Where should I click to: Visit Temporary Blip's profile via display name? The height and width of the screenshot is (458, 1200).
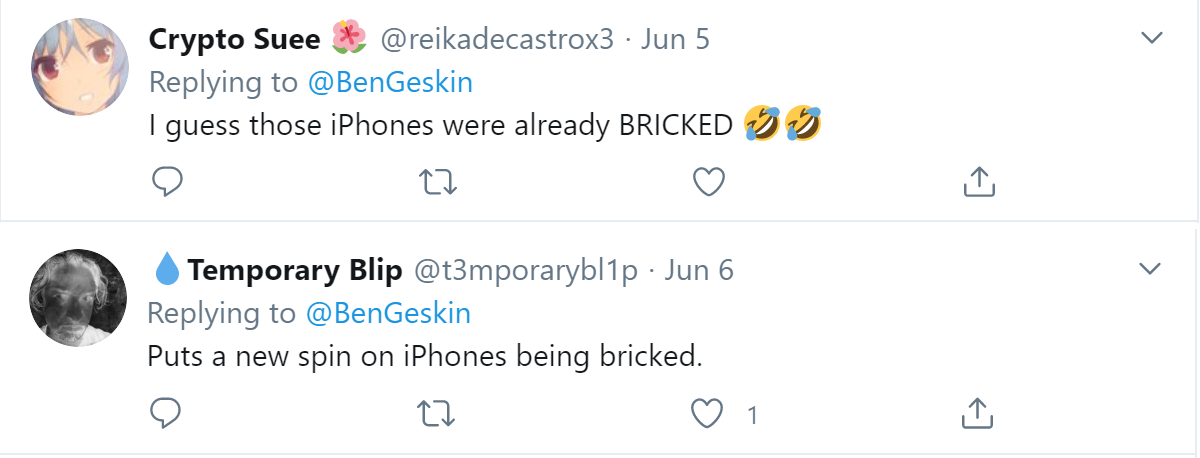[x=294, y=271]
